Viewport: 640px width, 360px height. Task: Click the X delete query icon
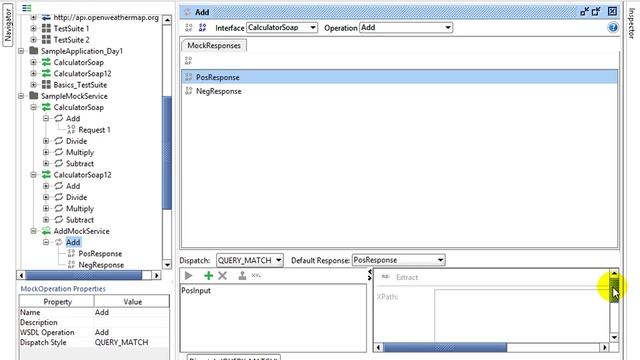point(222,276)
